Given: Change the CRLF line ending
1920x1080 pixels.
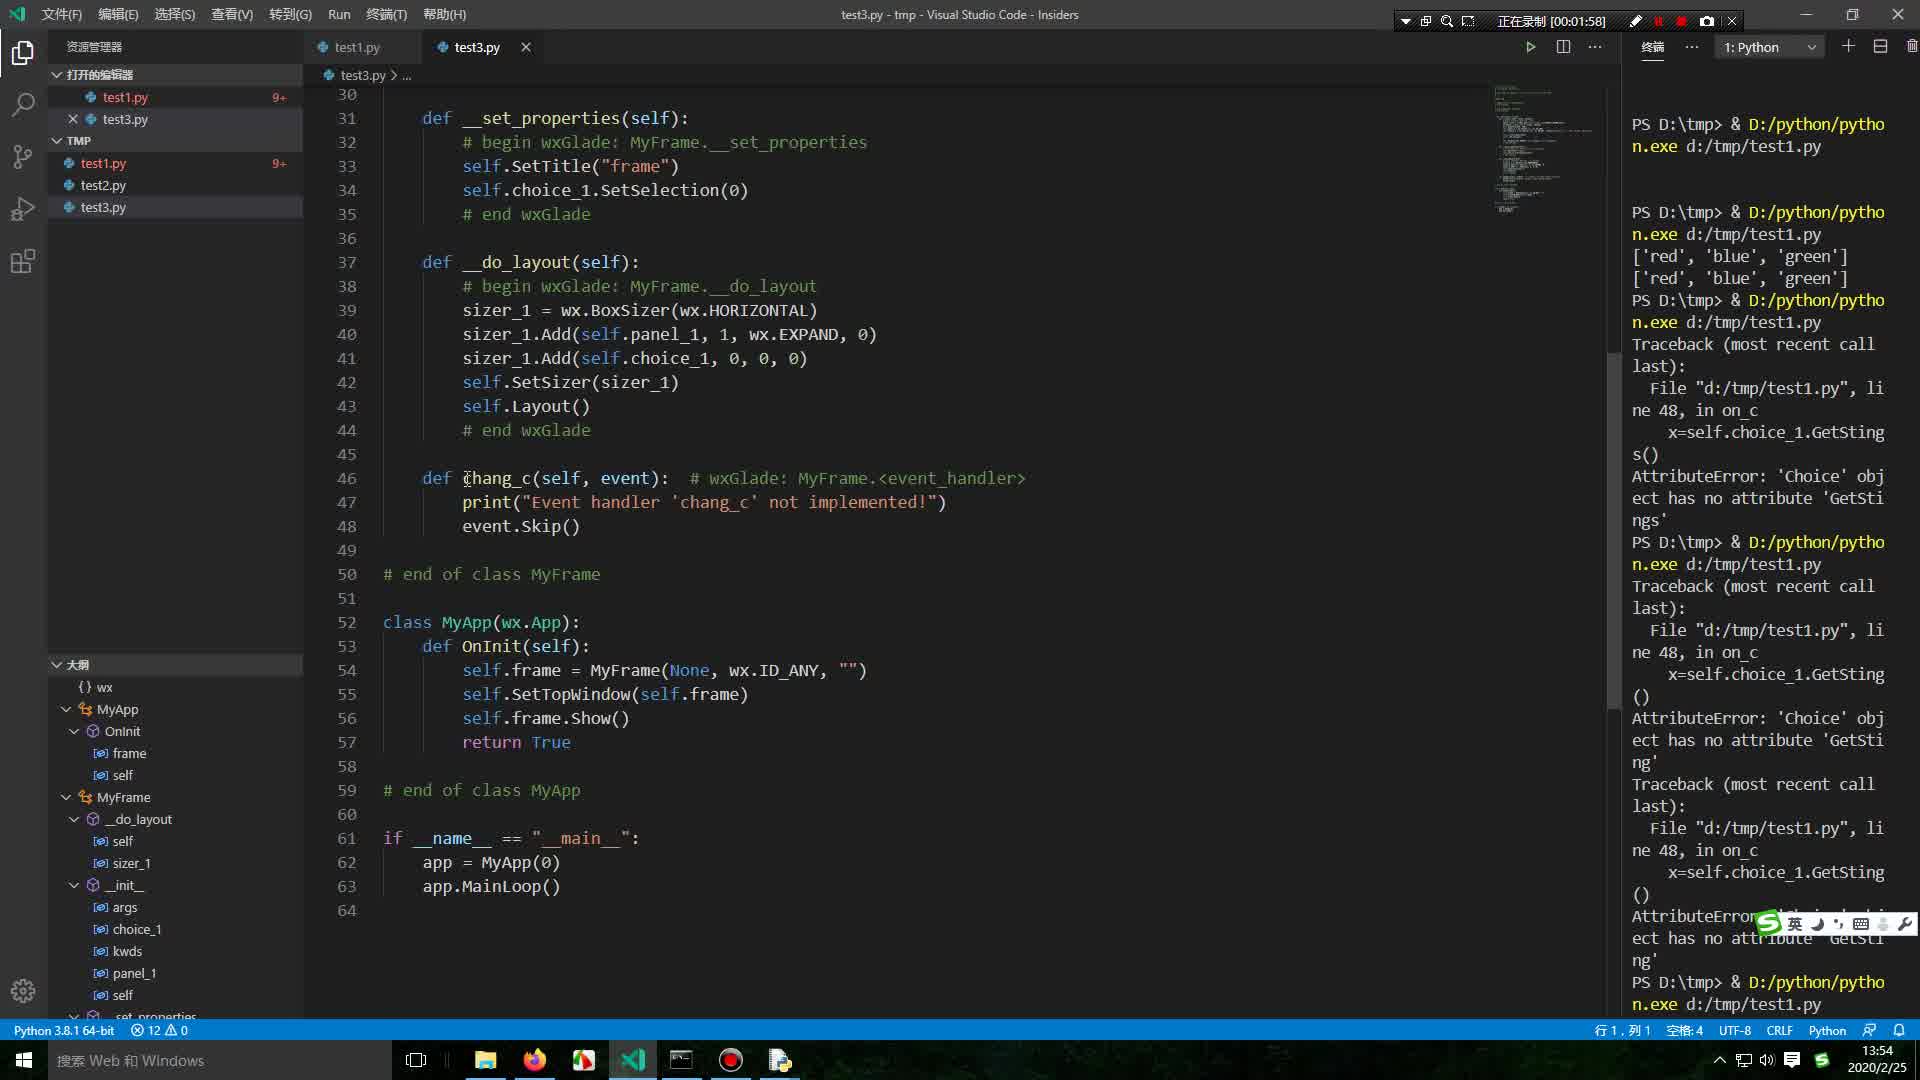Looking at the screenshot, I should [x=1780, y=1030].
